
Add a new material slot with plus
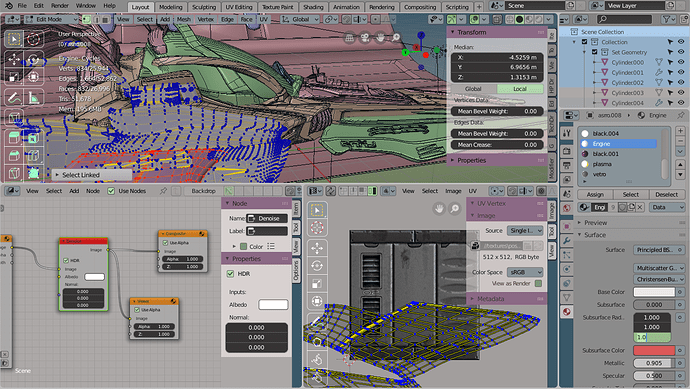point(680,131)
